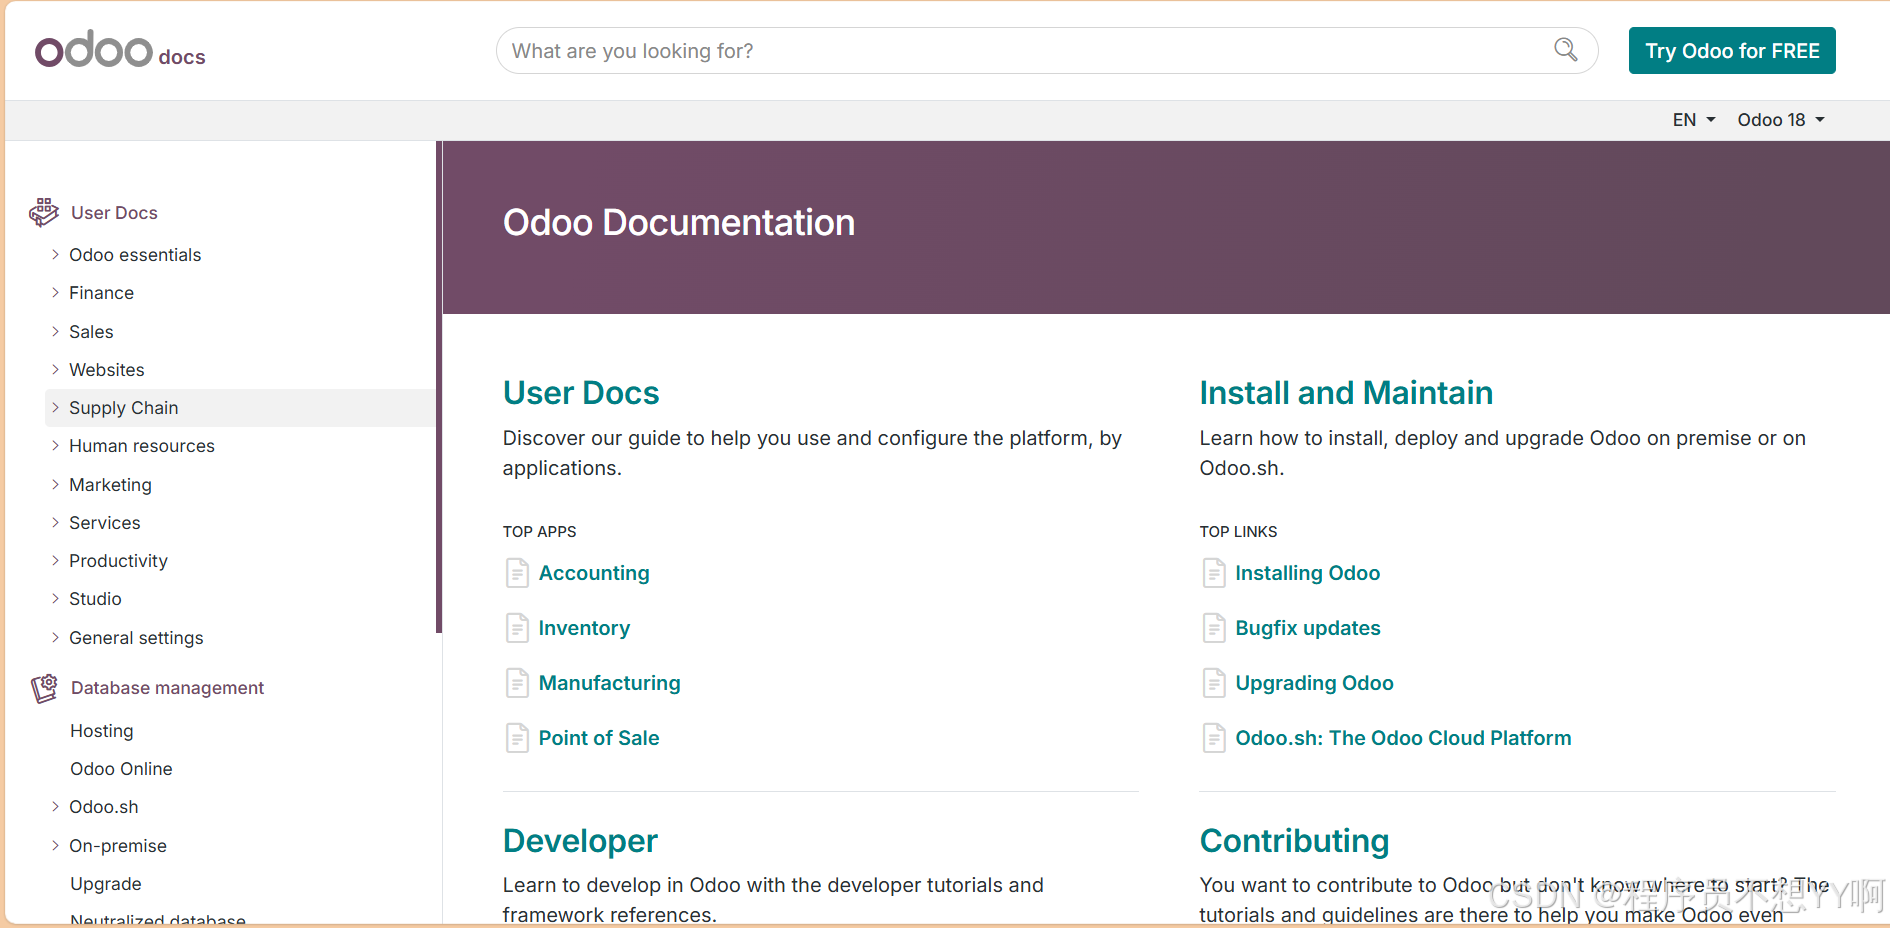Expand the Sales chevron
Image resolution: width=1890 pixels, height=928 pixels.
coord(56,331)
